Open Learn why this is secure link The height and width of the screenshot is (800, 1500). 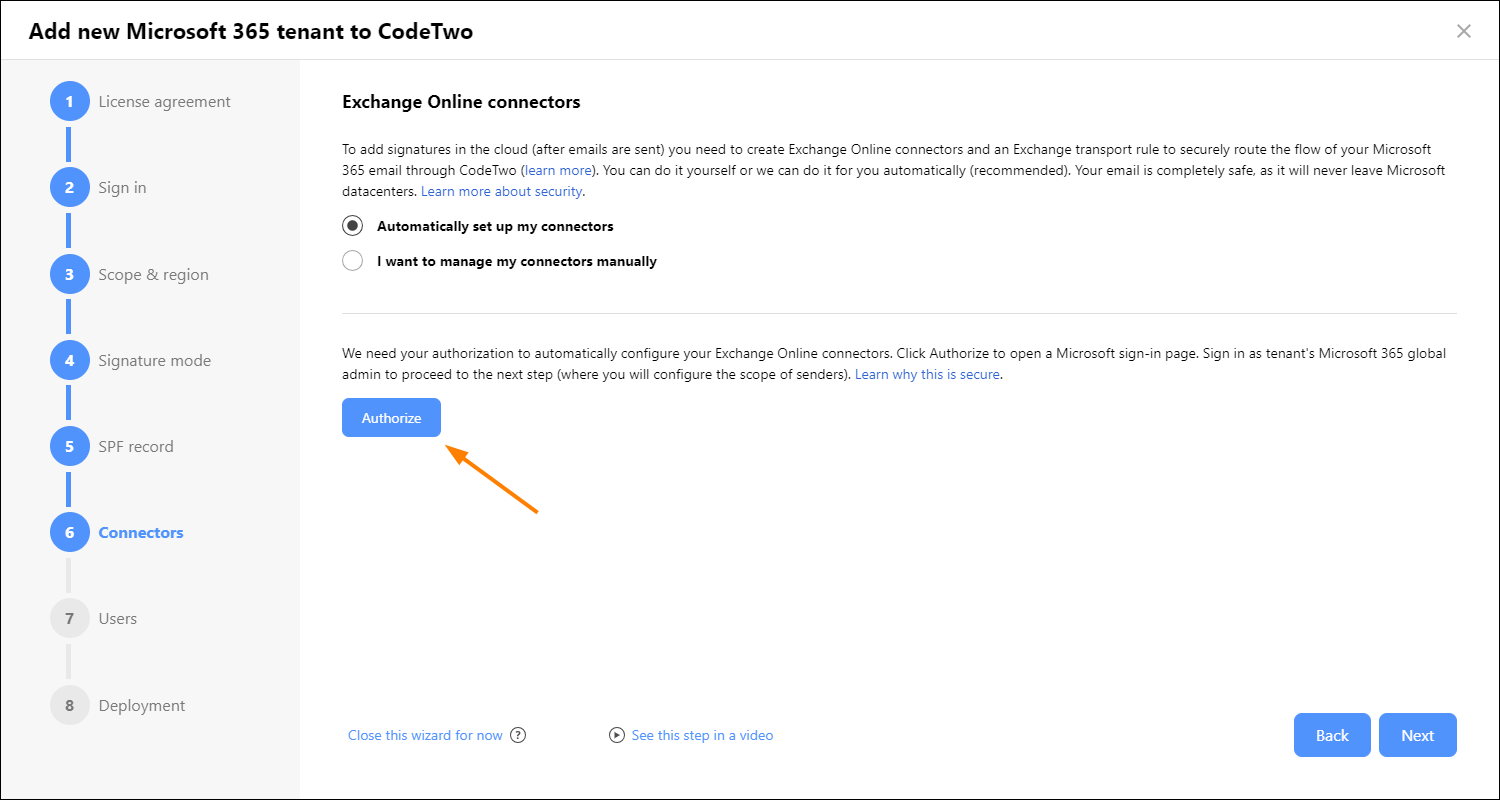[927, 374]
